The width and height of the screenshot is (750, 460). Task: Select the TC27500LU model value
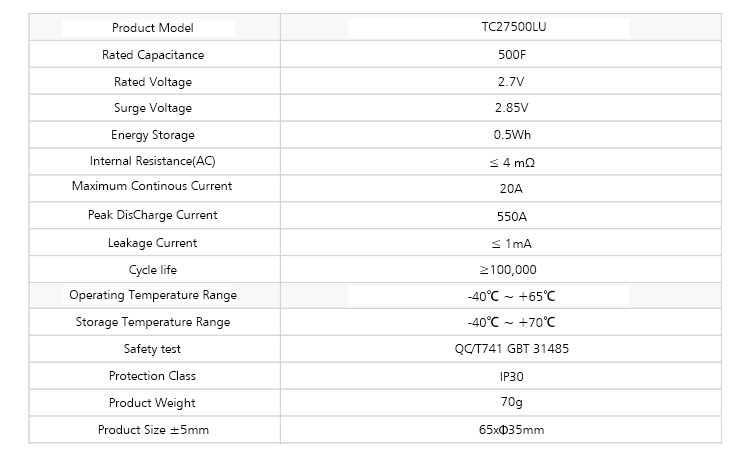point(509,28)
